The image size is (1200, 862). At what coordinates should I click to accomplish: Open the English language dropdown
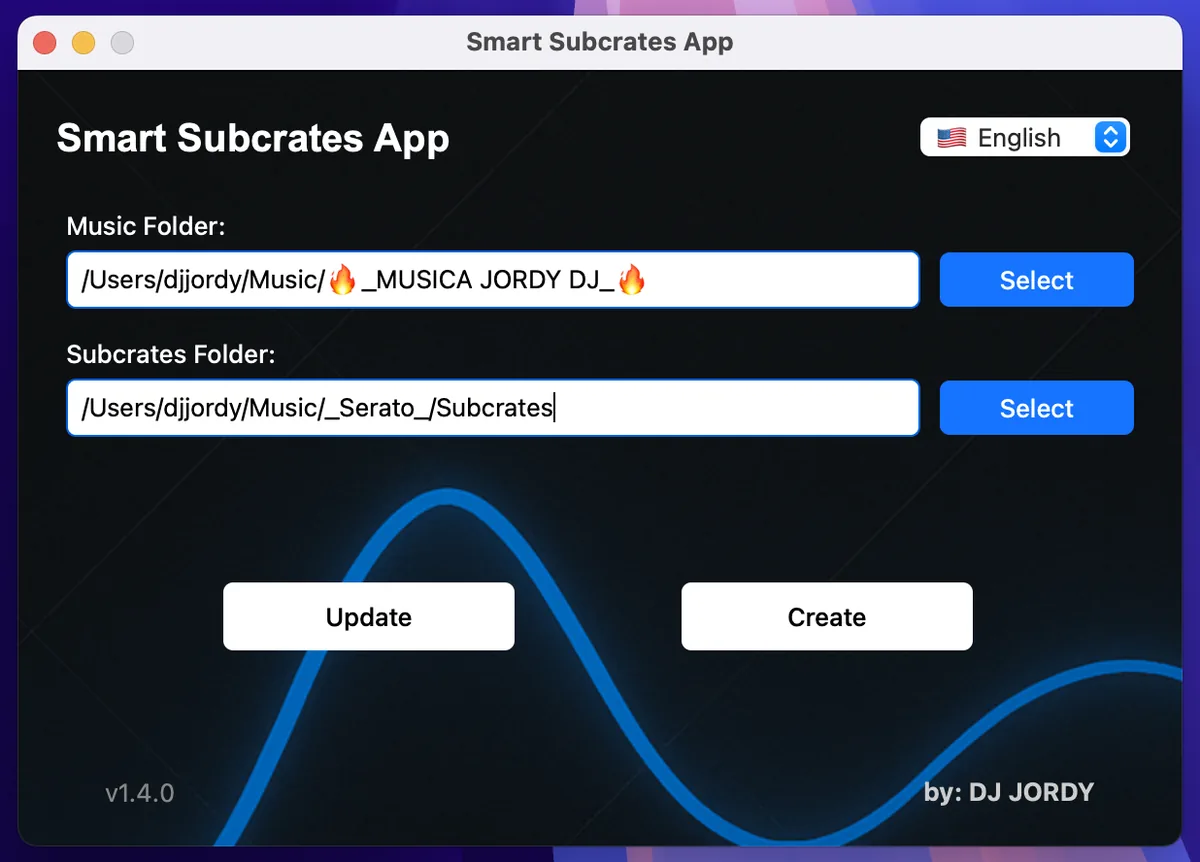[1024, 138]
